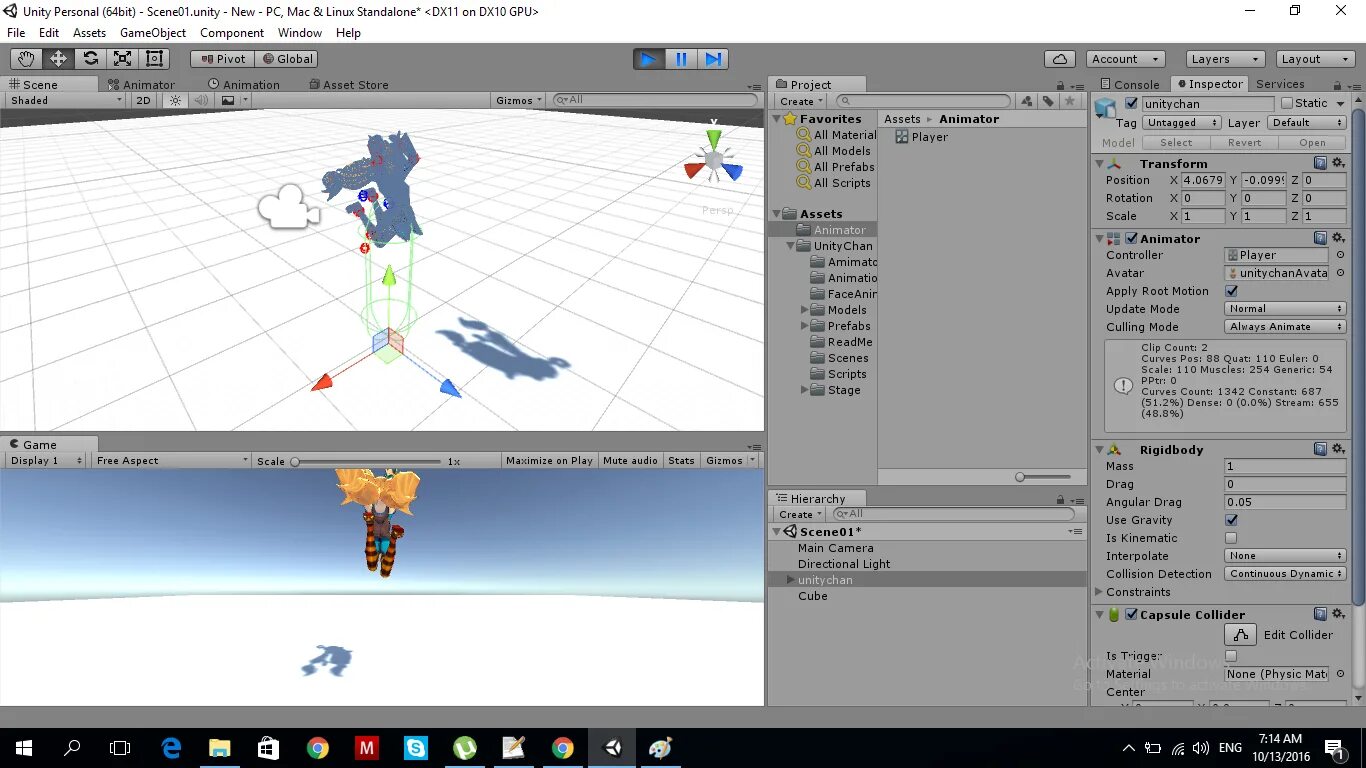
Task: Enable the Static checkbox
Action: point(1287,103)
